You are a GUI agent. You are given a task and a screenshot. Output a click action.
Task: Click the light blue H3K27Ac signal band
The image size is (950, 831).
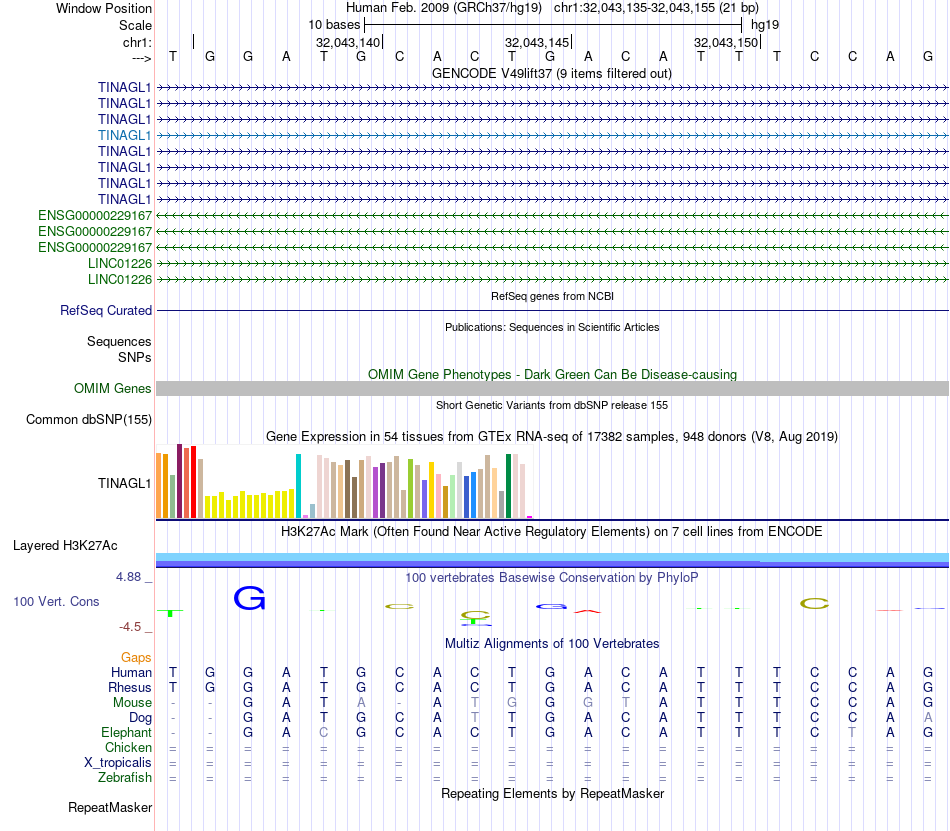click(552, 557)
